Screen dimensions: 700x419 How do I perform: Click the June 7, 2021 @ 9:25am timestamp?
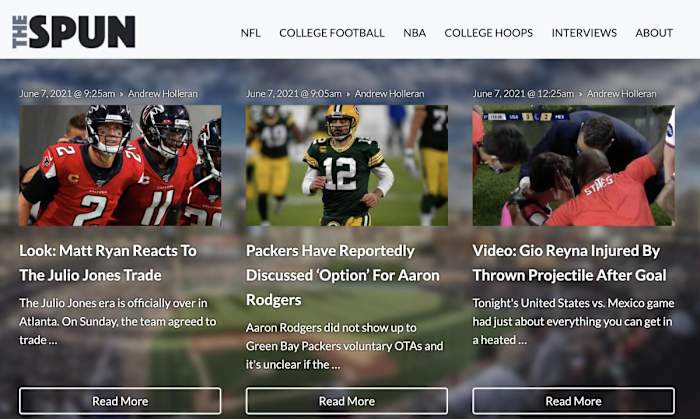(67, 94)
